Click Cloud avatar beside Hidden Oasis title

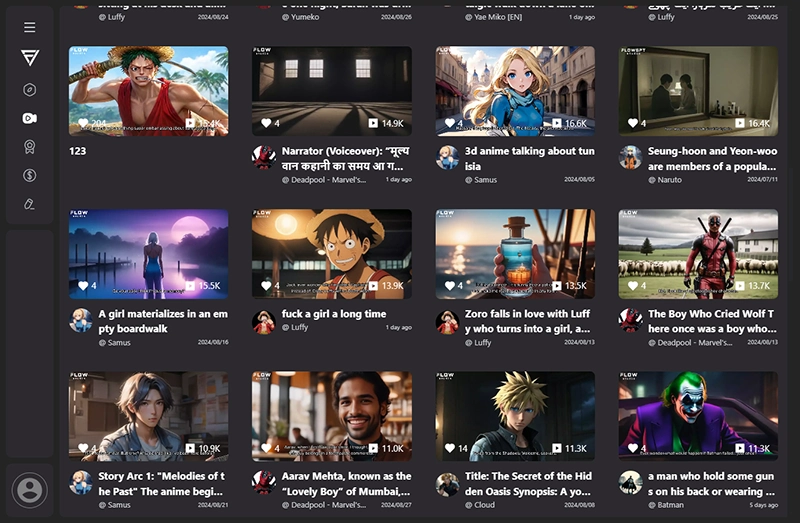coord(447,483)
